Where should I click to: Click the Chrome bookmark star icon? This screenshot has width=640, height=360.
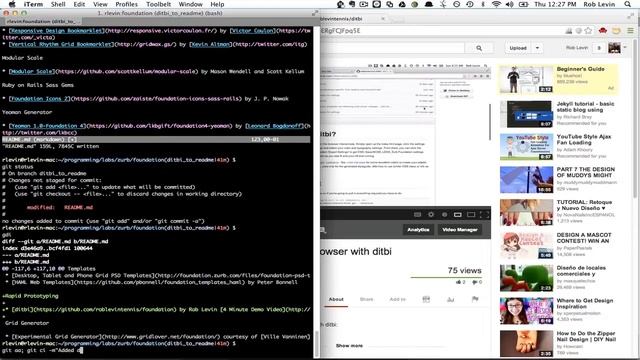[588, 31]
